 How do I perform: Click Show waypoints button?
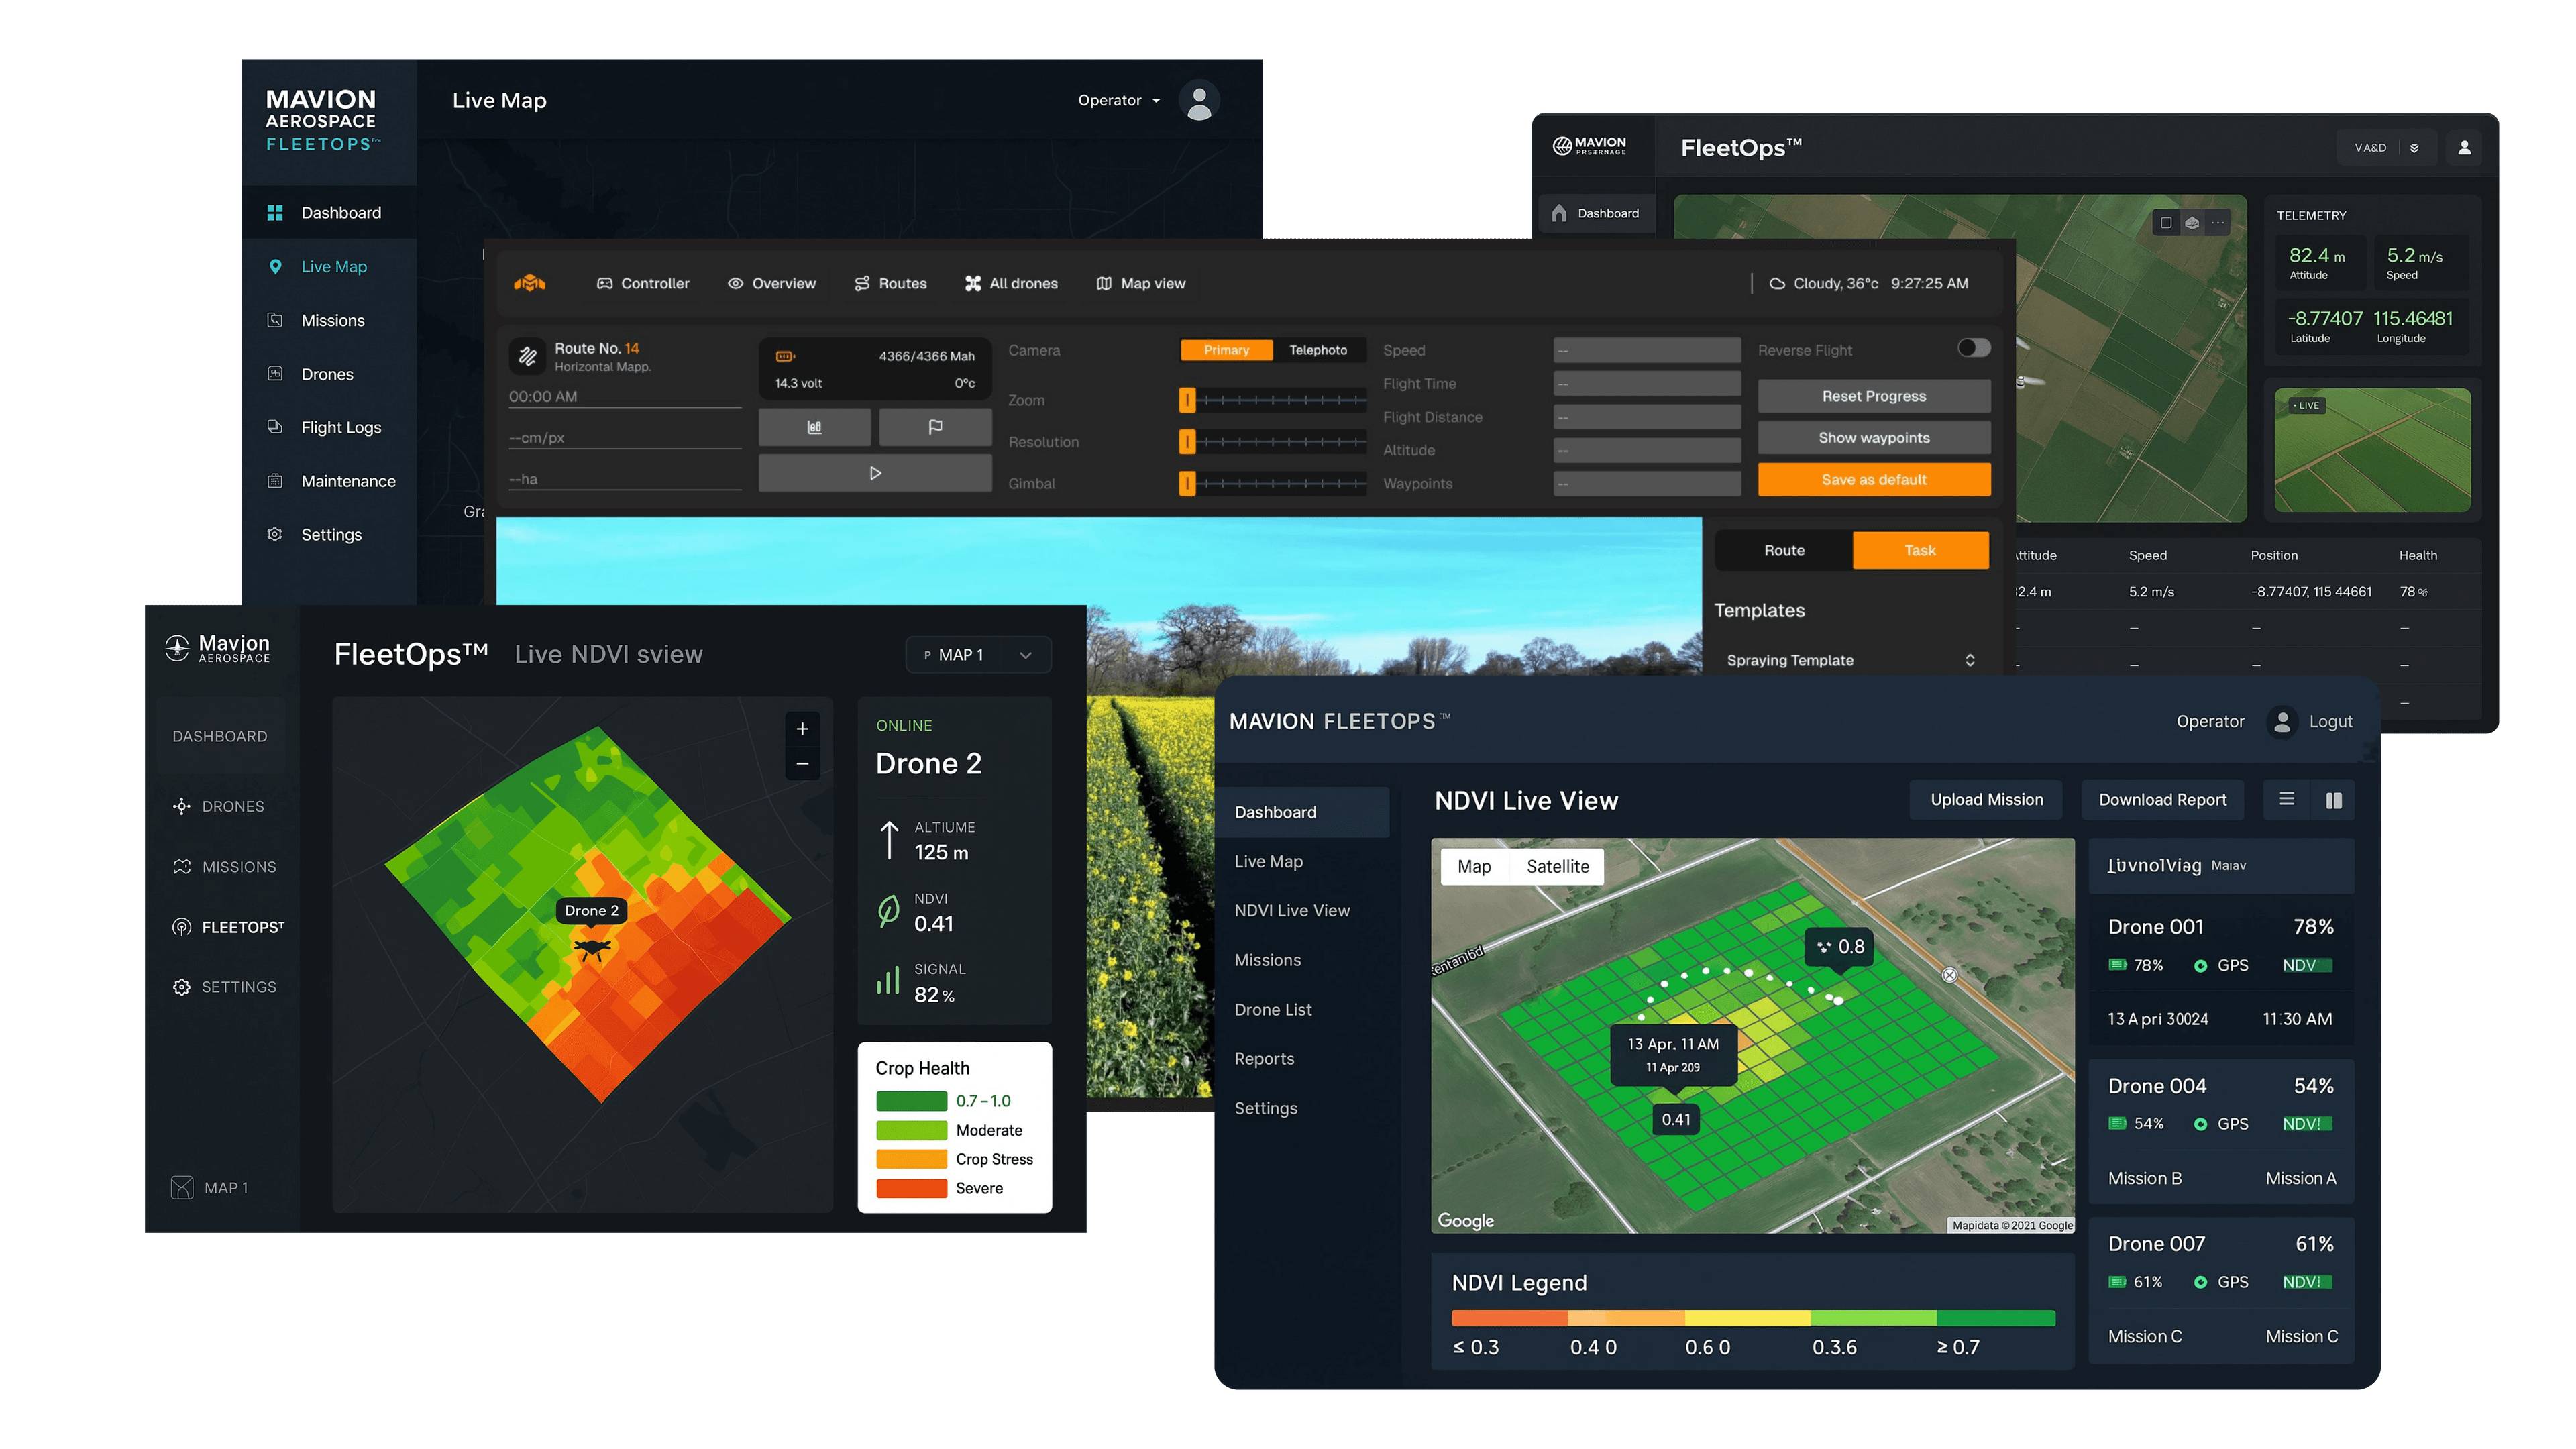pyautogui.click(x=1873, y=437)
